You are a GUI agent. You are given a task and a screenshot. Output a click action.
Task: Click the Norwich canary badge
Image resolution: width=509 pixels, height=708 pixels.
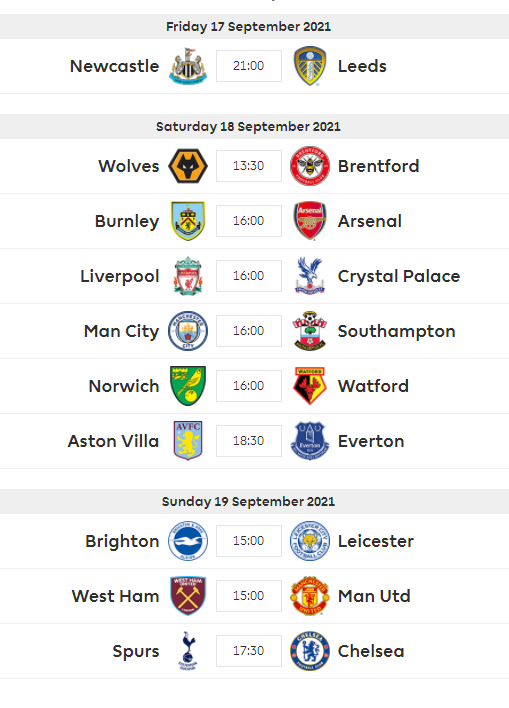(x=188, y=386)
